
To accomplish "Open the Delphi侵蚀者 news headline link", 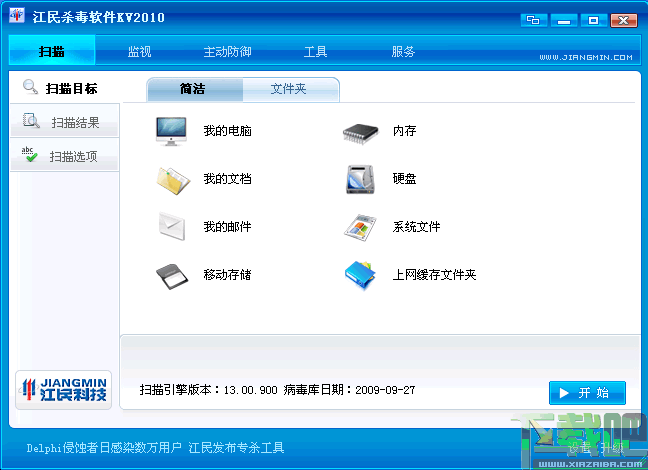I will (155, 448).
